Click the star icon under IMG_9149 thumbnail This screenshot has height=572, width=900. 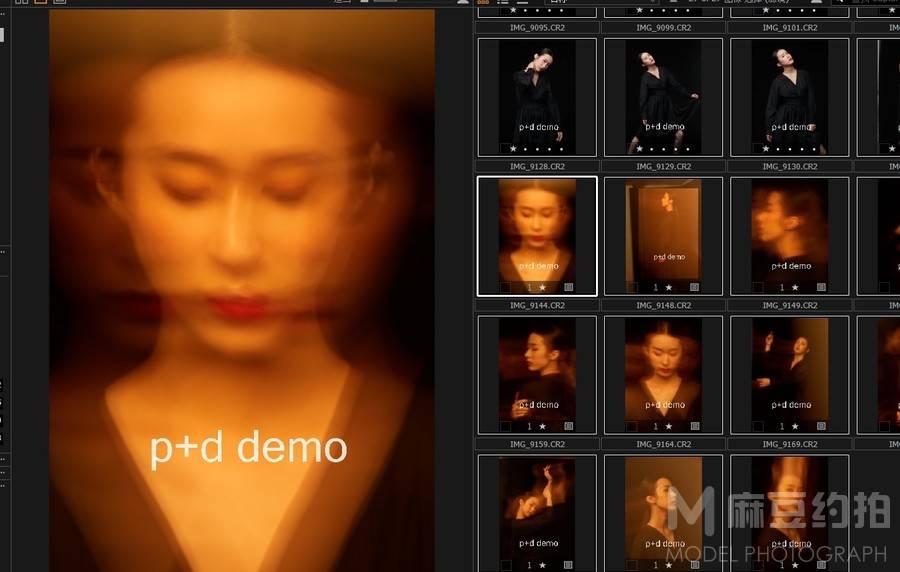[794, 287]
